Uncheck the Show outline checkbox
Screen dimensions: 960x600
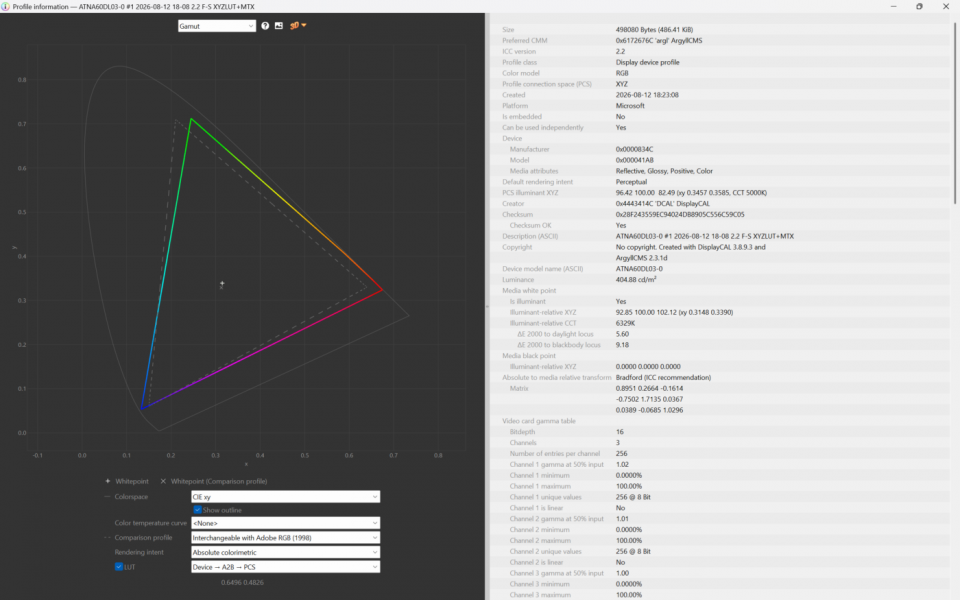click(x=197, y=509)
